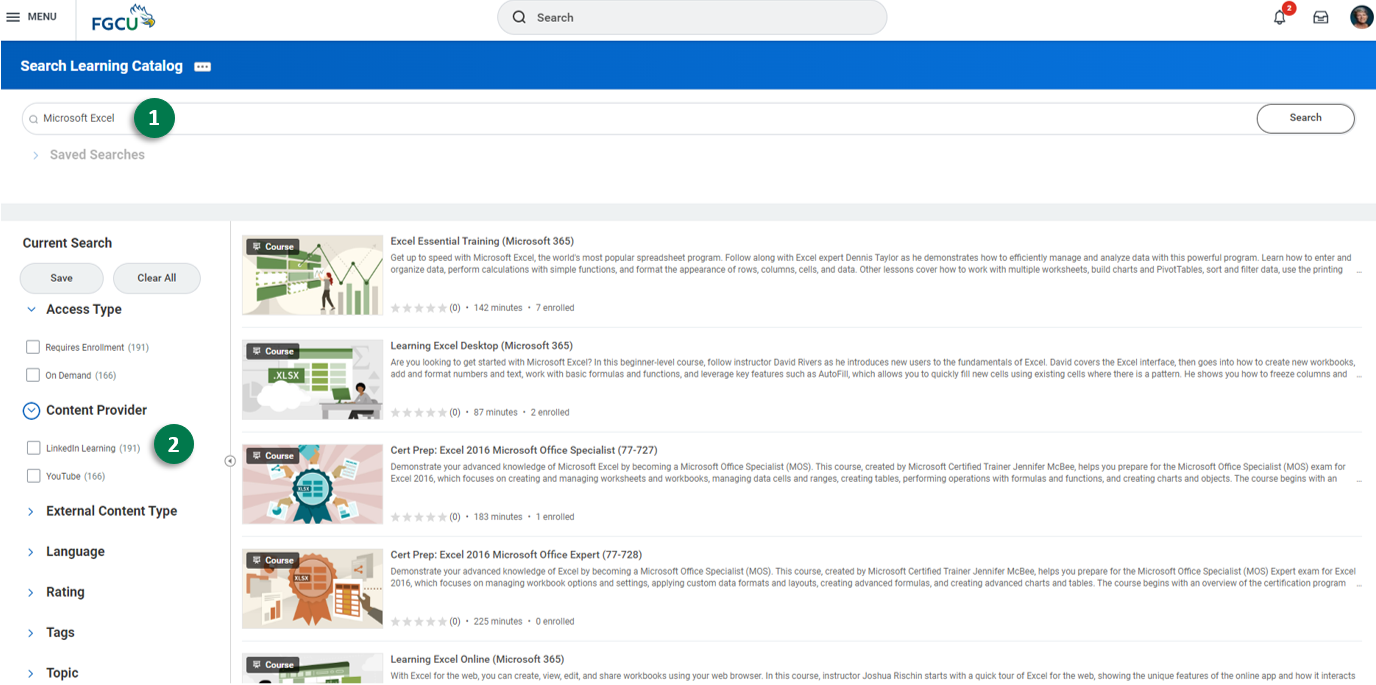Viewport: 1376px width, 685px height.
Task: Collapse the filter sidebar using the arrow handle
Action: 230,461
